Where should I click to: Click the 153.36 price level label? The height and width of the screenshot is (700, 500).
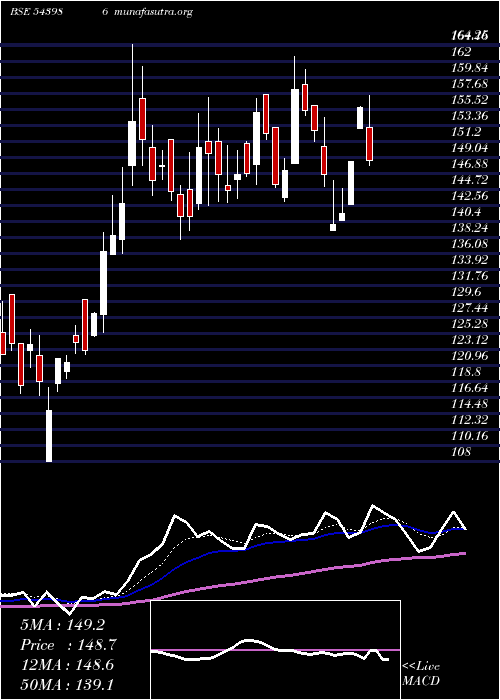point(469,116)
